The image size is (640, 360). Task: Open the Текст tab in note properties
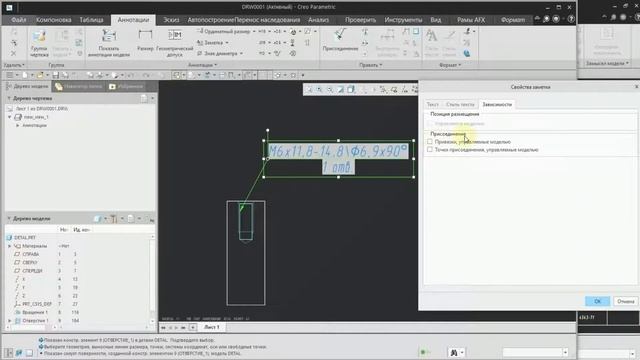pos(432,104)
